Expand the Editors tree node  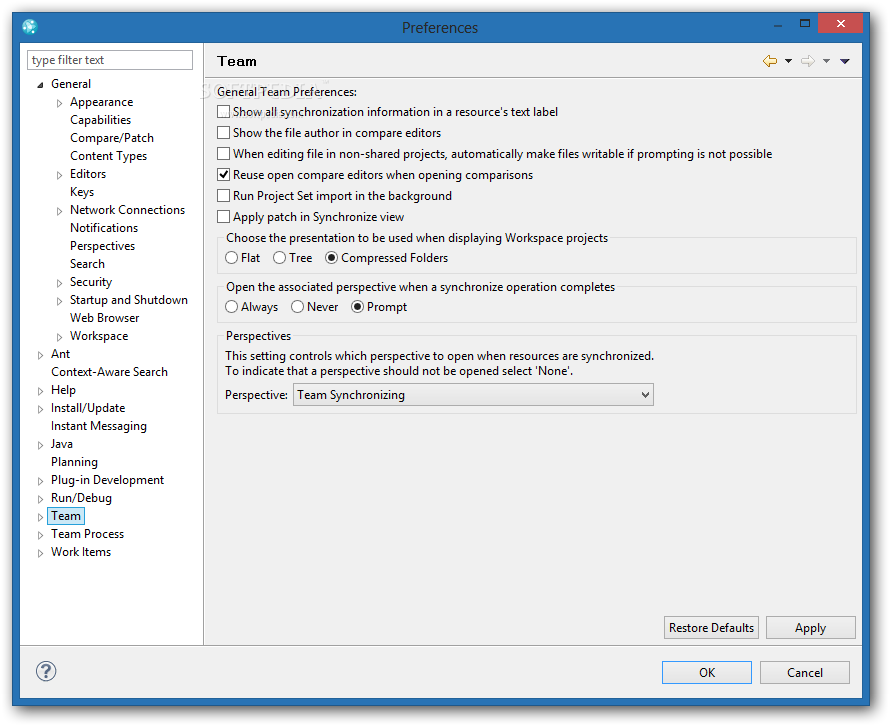pos(60,175)
